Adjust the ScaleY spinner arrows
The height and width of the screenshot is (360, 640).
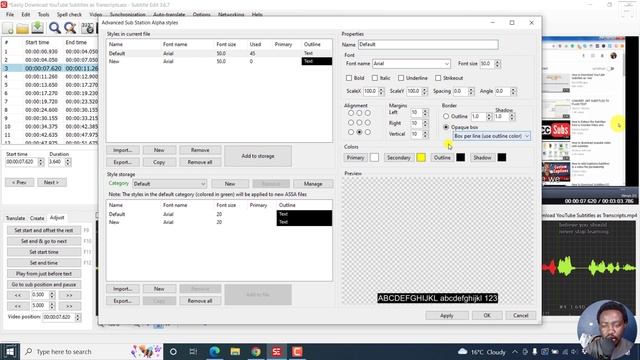(424, 91)
